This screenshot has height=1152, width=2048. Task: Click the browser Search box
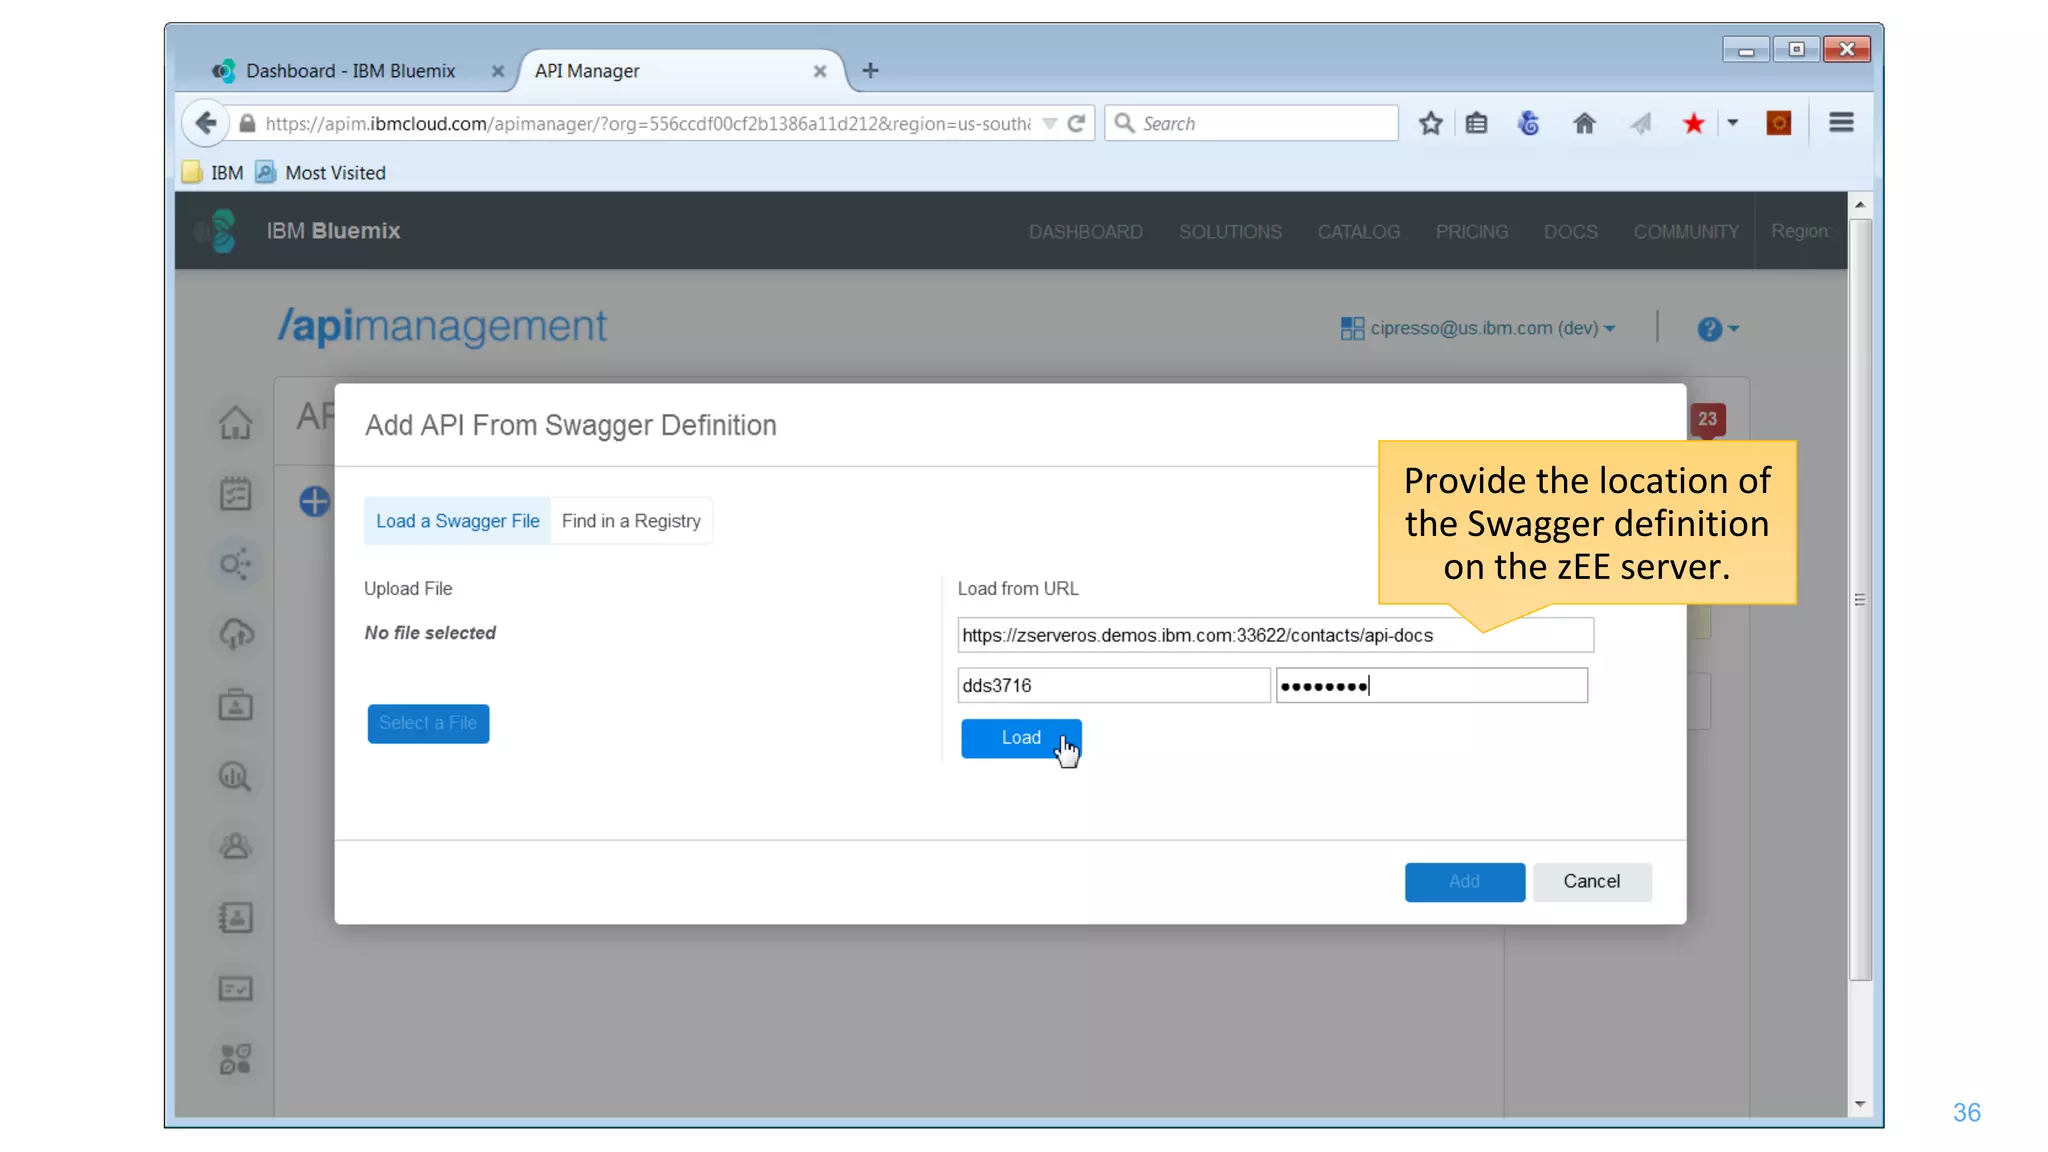pos(1251,123)
